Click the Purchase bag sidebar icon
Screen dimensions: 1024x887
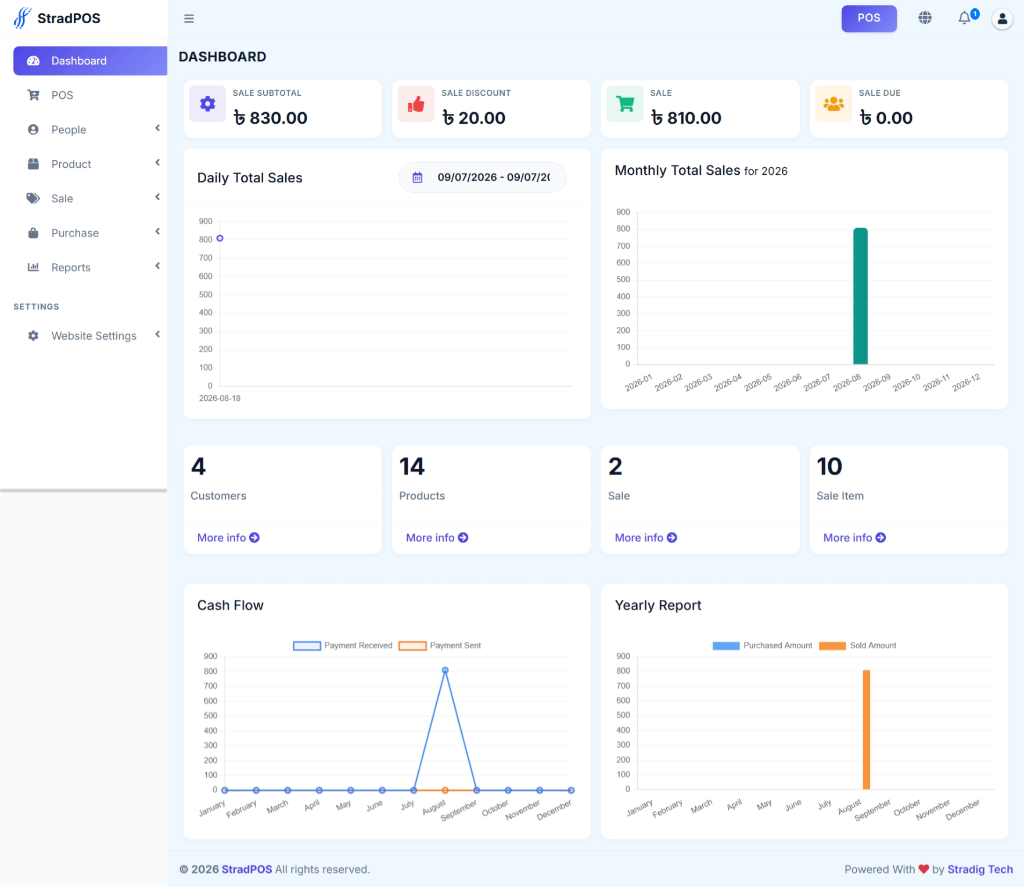click(33, 233)
